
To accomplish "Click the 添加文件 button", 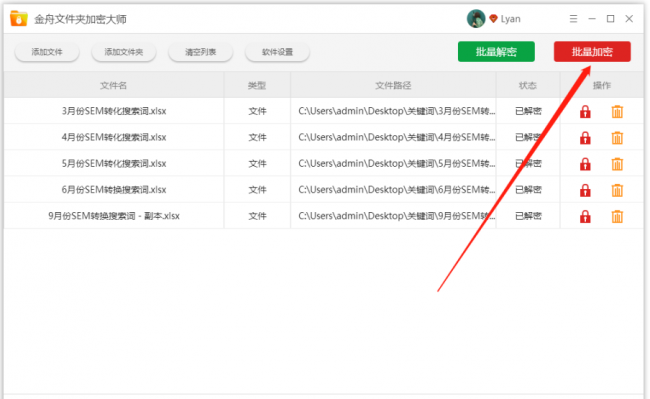I will (x=47, y=52).
